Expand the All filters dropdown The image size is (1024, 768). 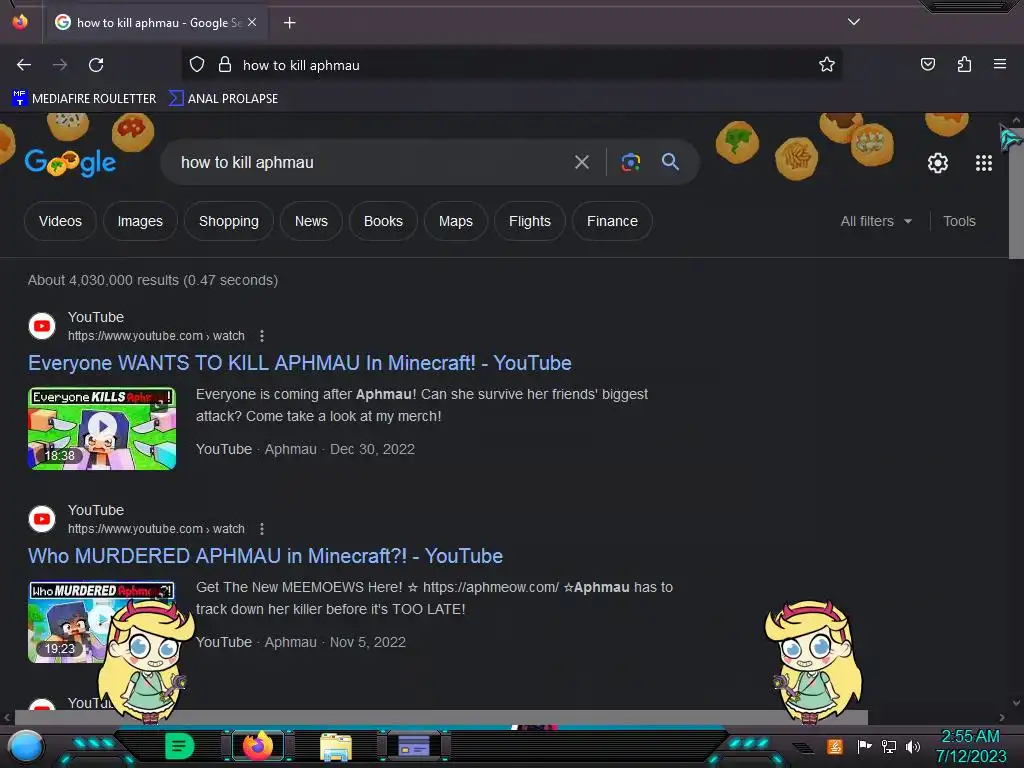click(x=876, y=221)
